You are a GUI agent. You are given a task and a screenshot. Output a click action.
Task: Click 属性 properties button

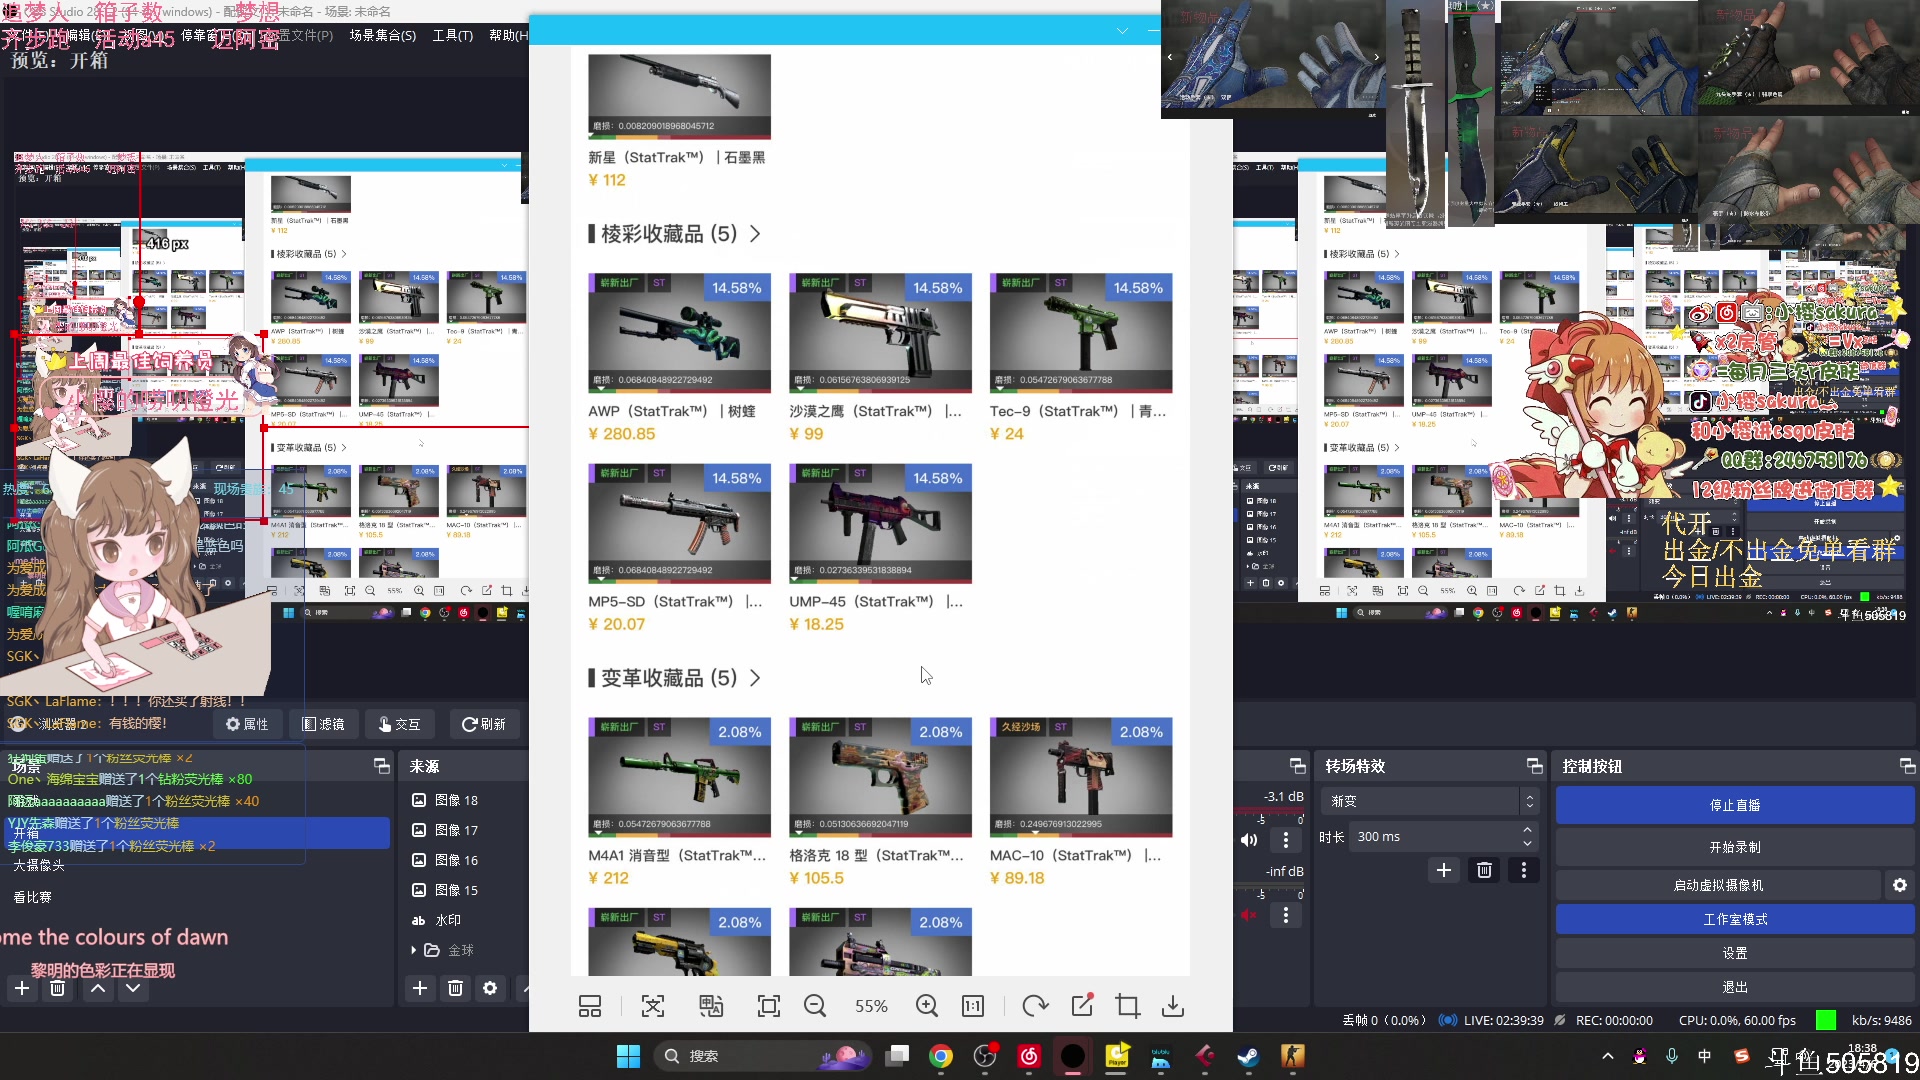(x=247, y=724)
